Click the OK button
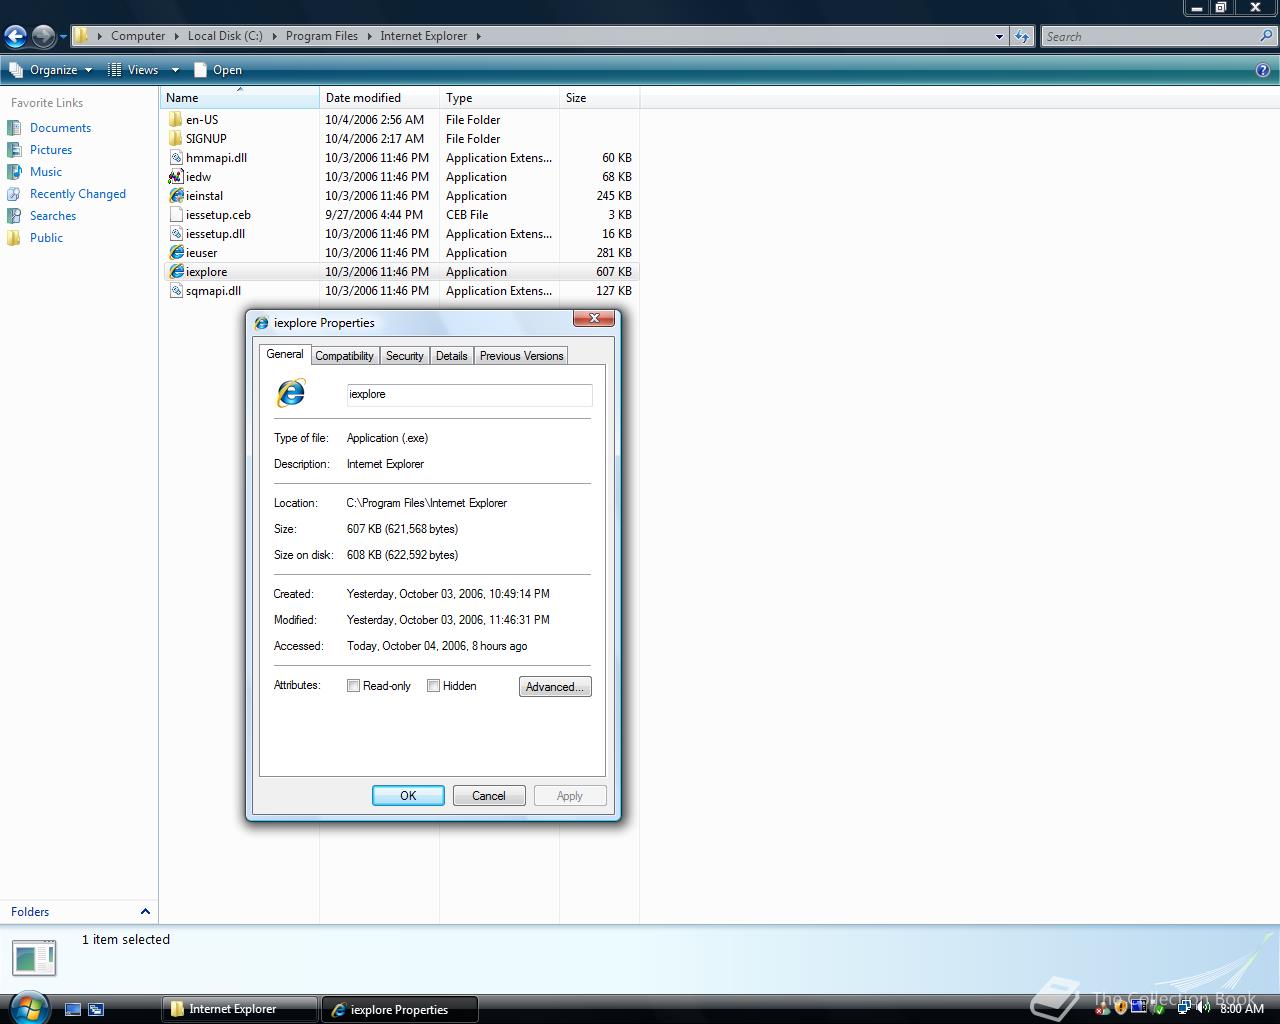1280x1024 pixels. click(408, 796)
